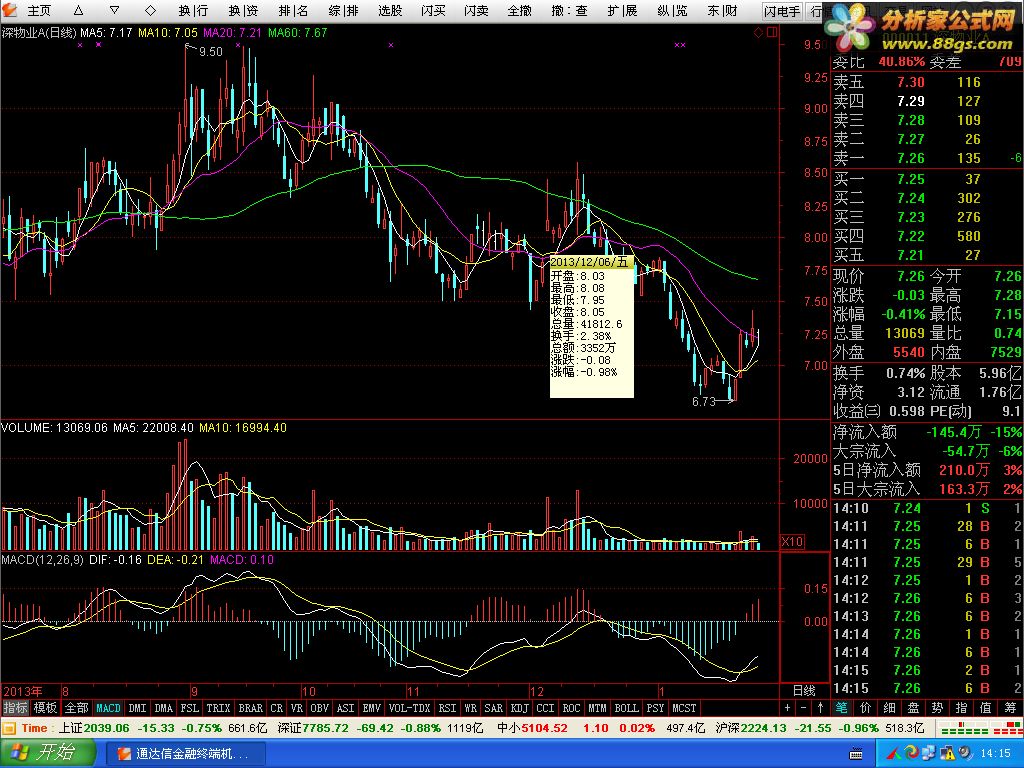1024x768 pixels.
Task: Click the 上证 index value 2039.06
Action: click(108, 728)
